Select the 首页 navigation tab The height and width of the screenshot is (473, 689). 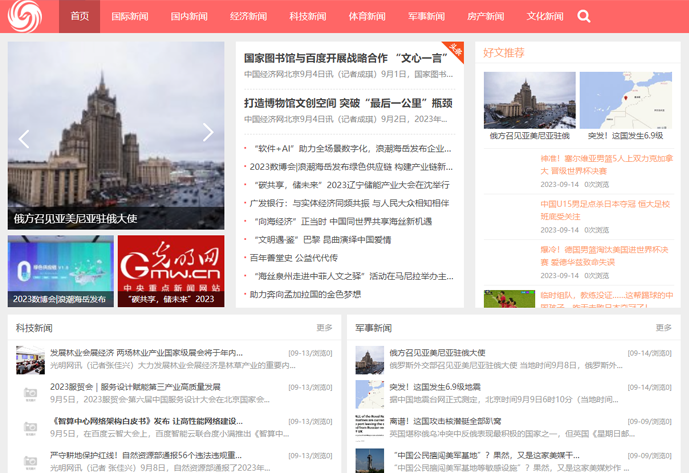(x=80, y=16)
